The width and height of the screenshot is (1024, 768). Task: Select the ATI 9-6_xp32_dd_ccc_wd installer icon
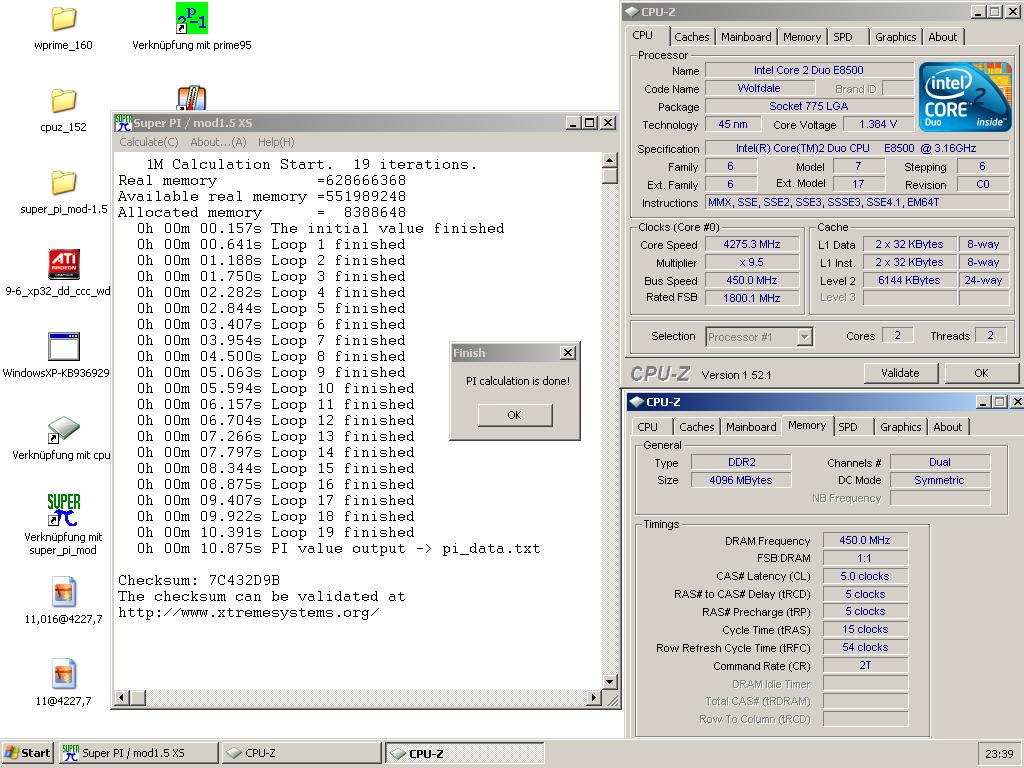click(x=64, y=264)
